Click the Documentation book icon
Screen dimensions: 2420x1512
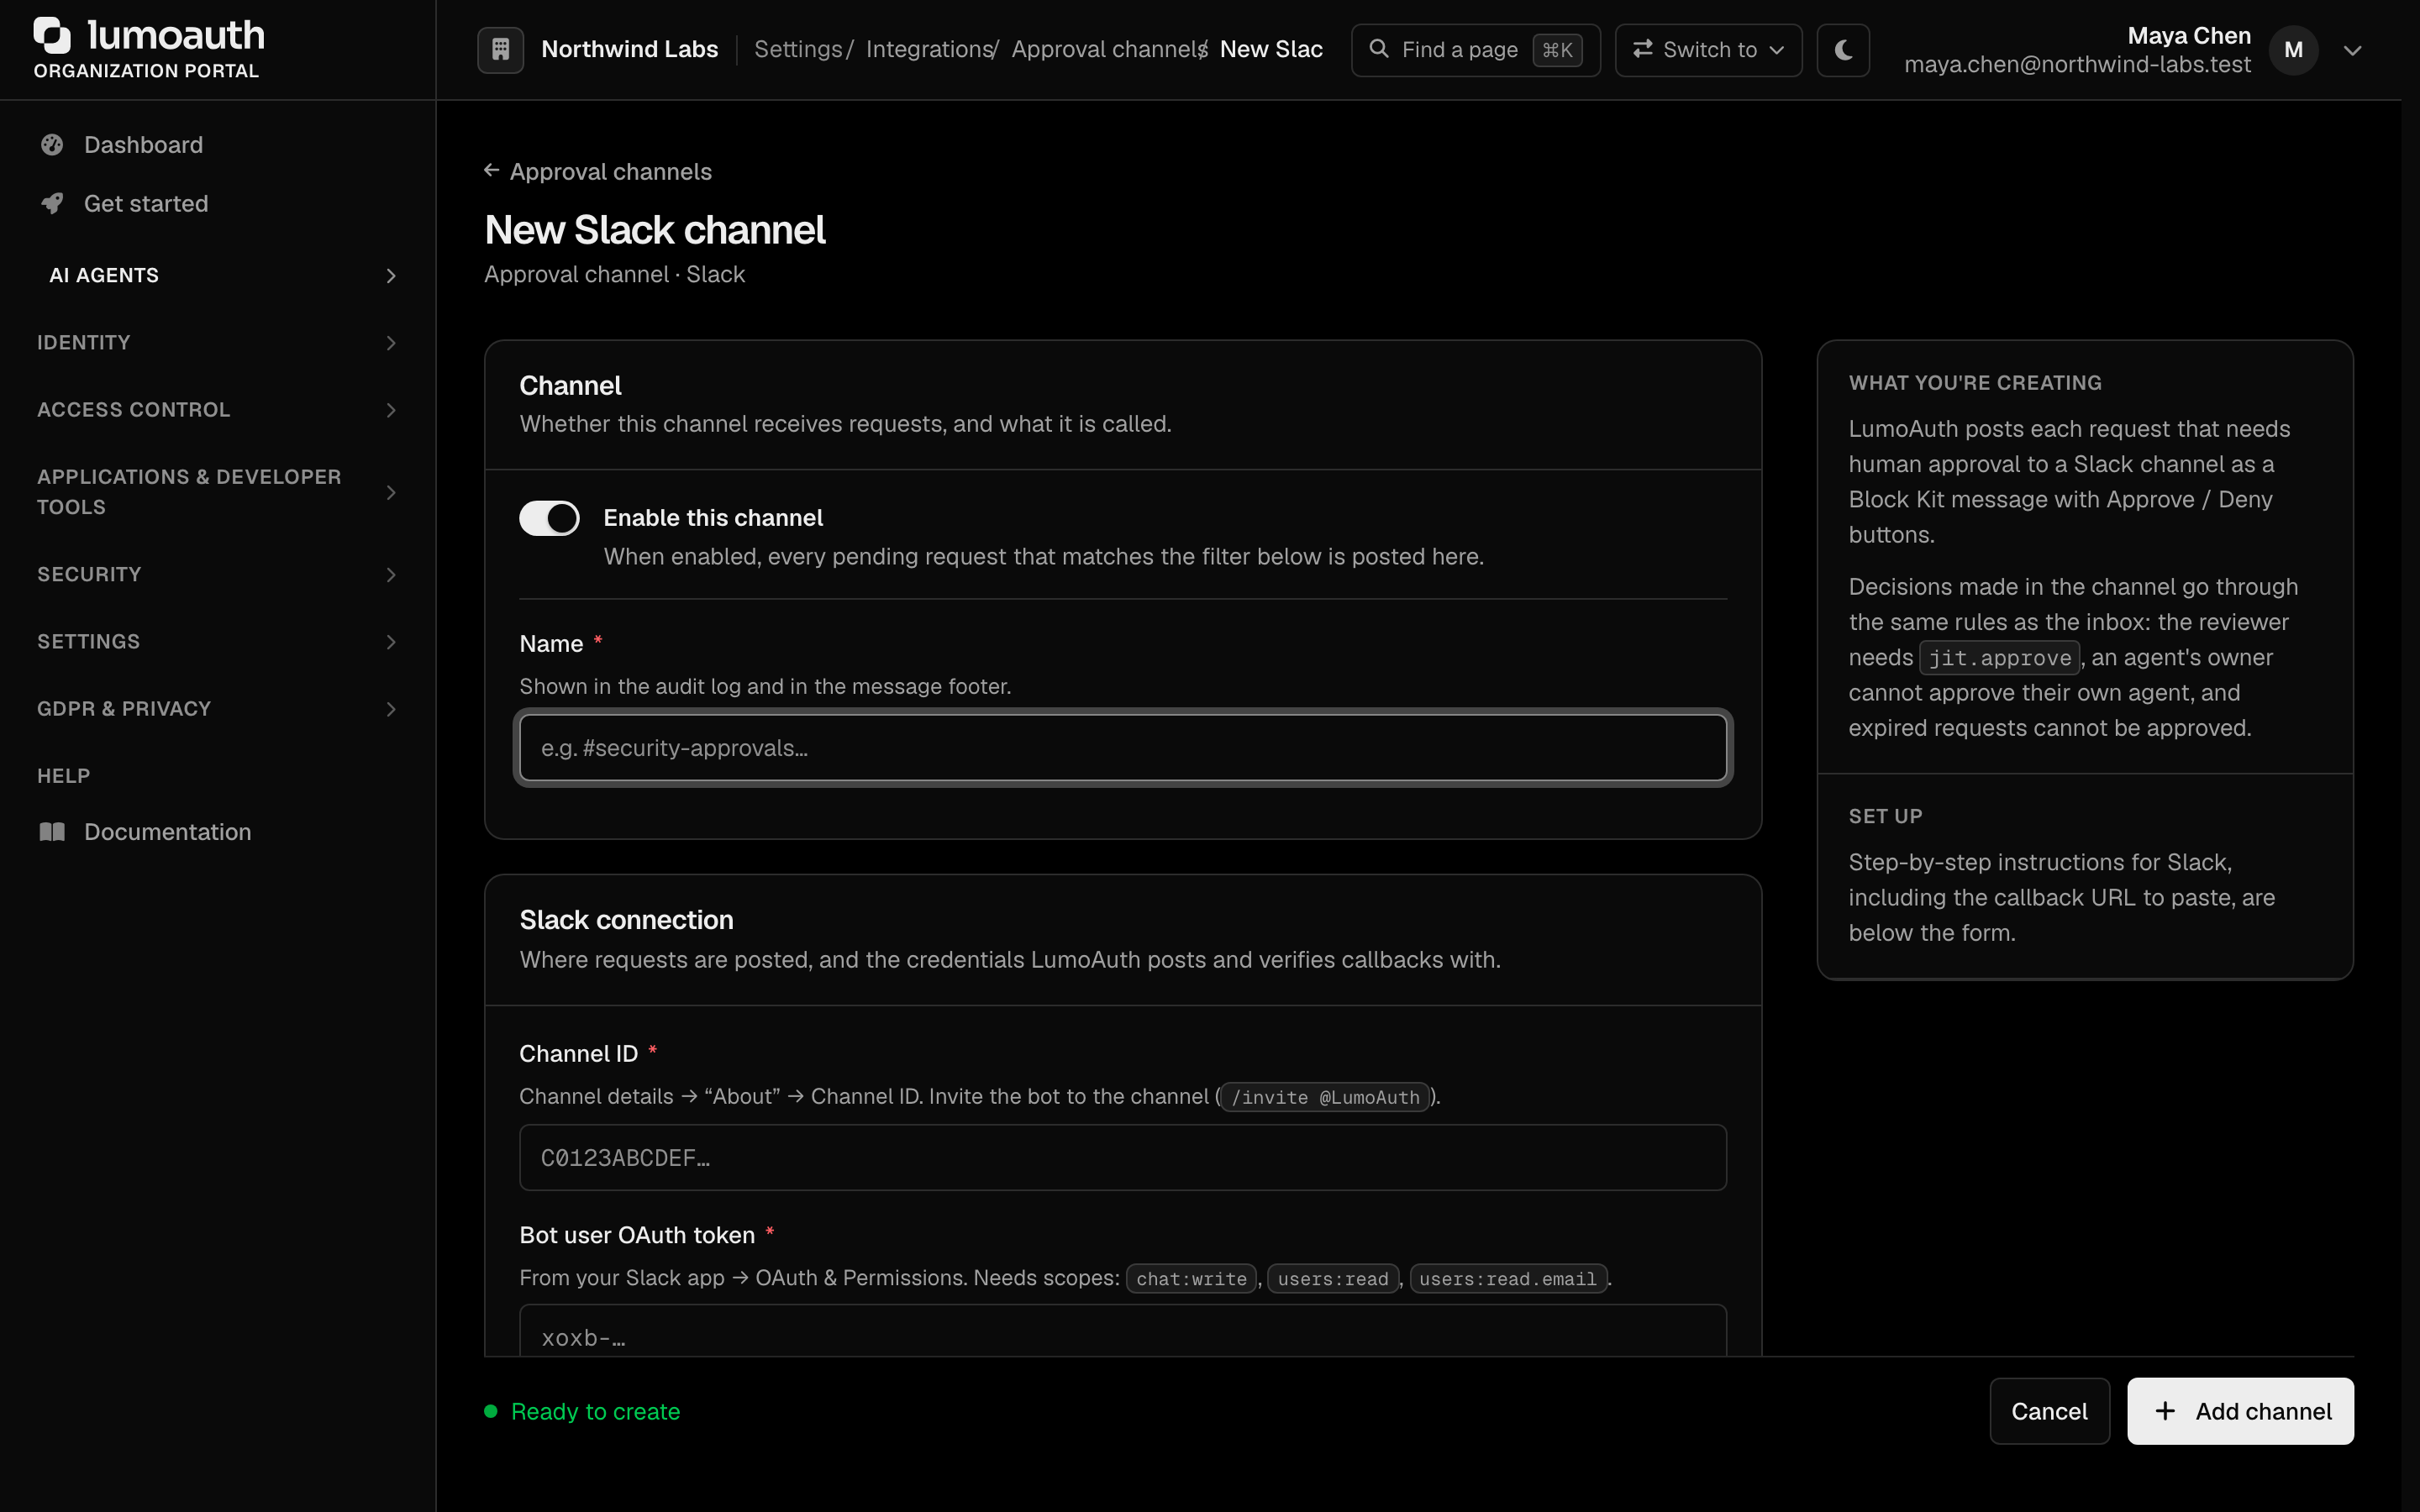pyautogui.click(x=52, y=832)
